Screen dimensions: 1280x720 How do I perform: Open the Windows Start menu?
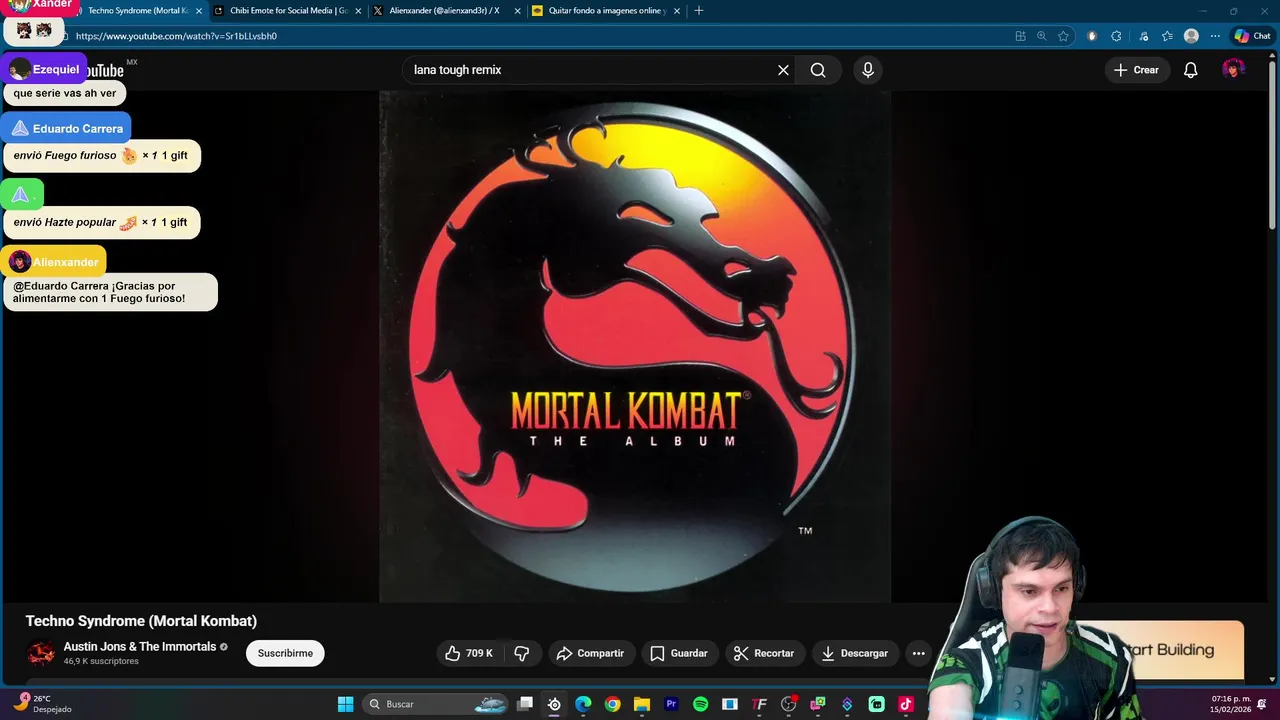click(x=345, y=704)
